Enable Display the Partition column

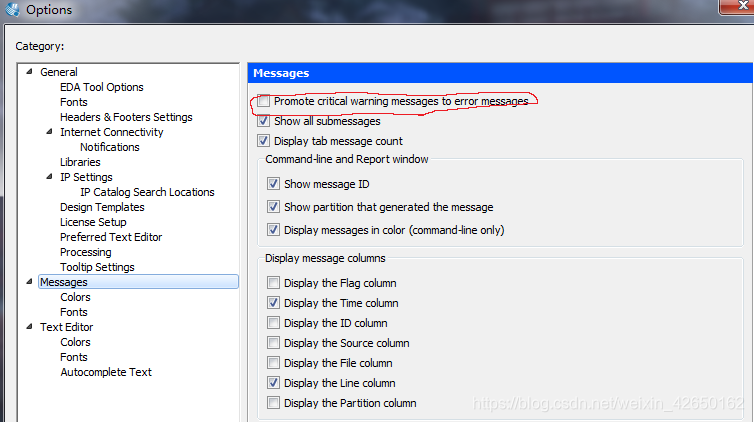(274, 403)
